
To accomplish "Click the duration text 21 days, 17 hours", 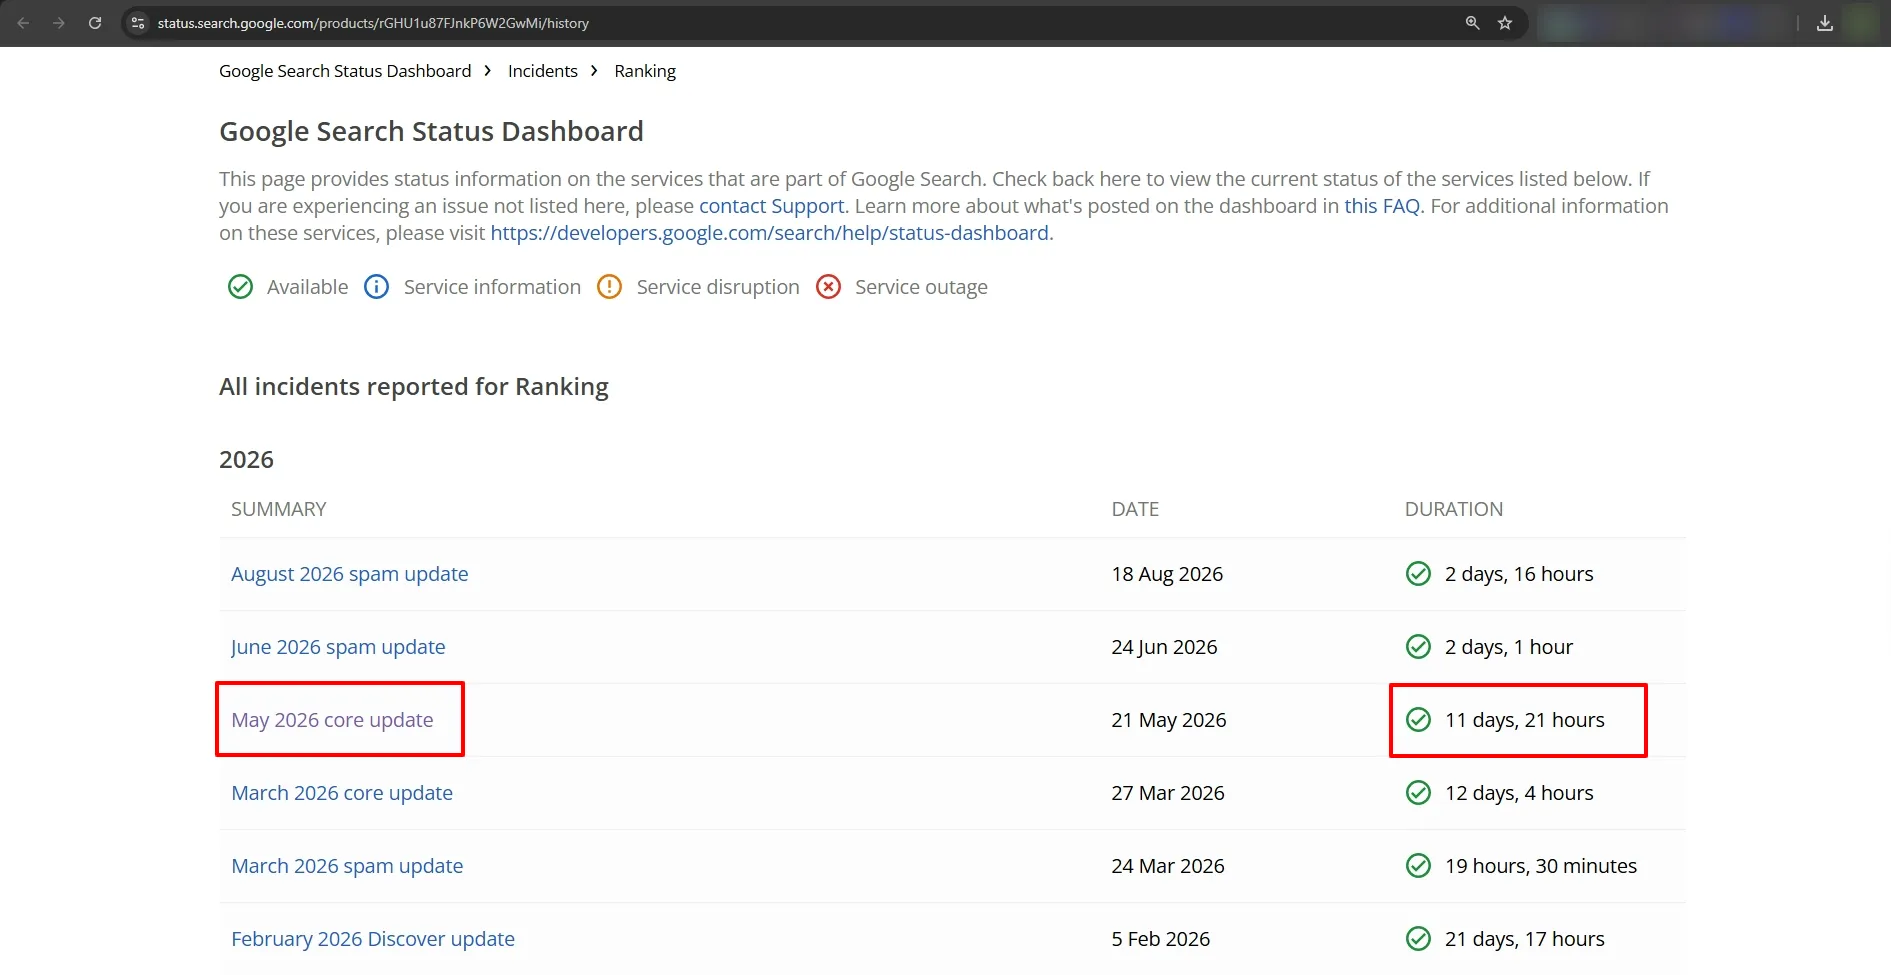I will [x=1524, y=939].
